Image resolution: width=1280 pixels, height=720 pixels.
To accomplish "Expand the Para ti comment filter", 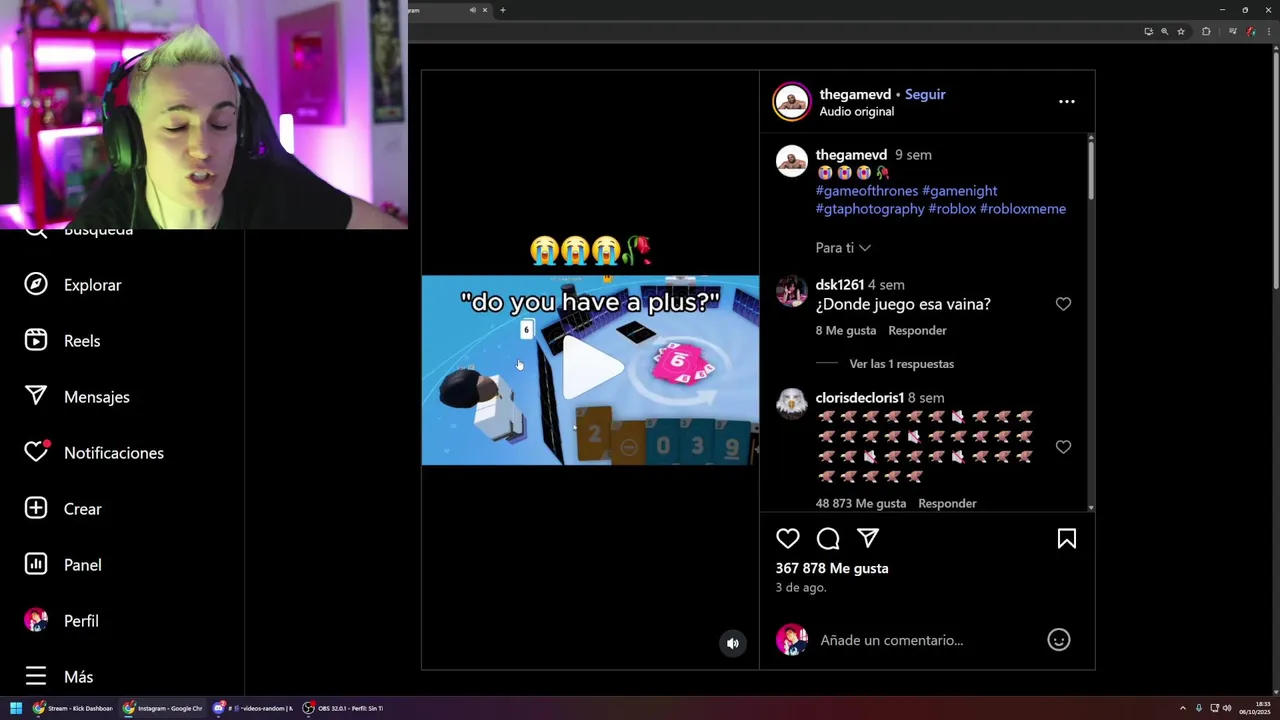I will coord(843,248).
